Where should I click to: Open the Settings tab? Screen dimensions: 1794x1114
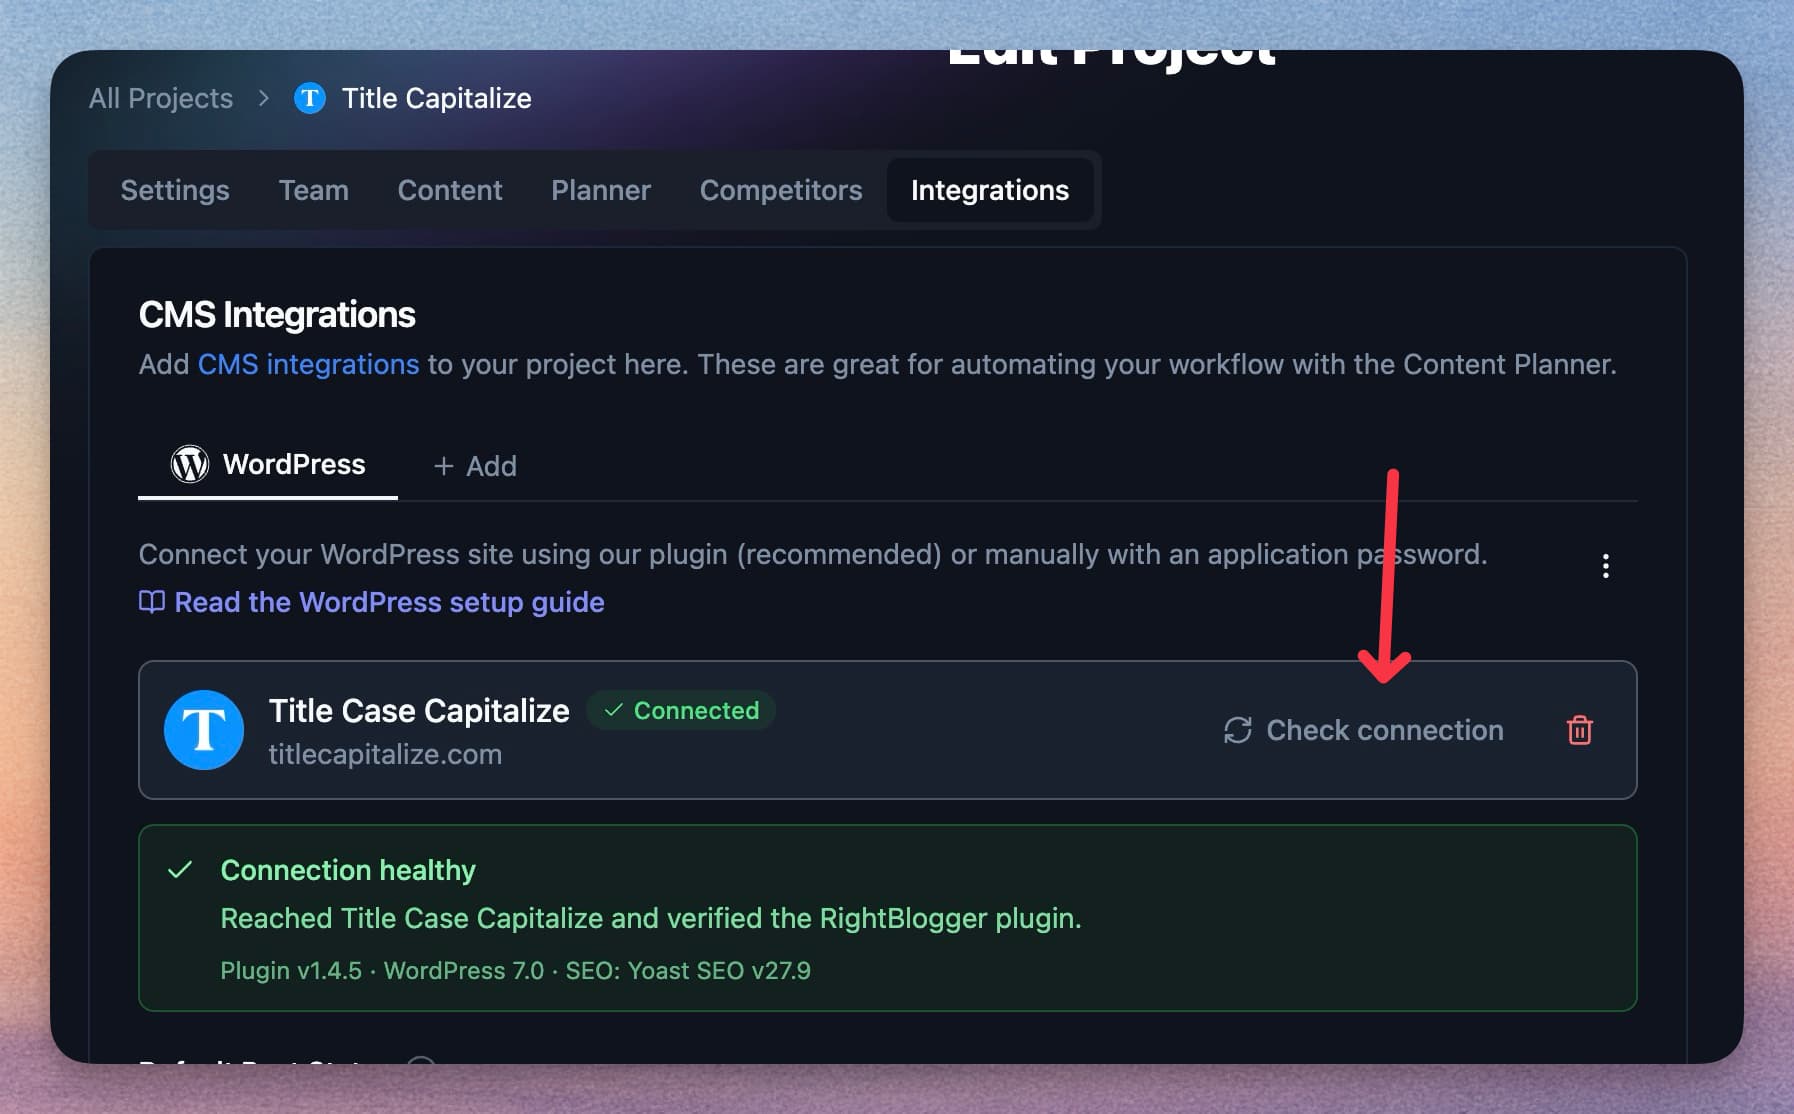pyautogui.click(x=175, y=190)
